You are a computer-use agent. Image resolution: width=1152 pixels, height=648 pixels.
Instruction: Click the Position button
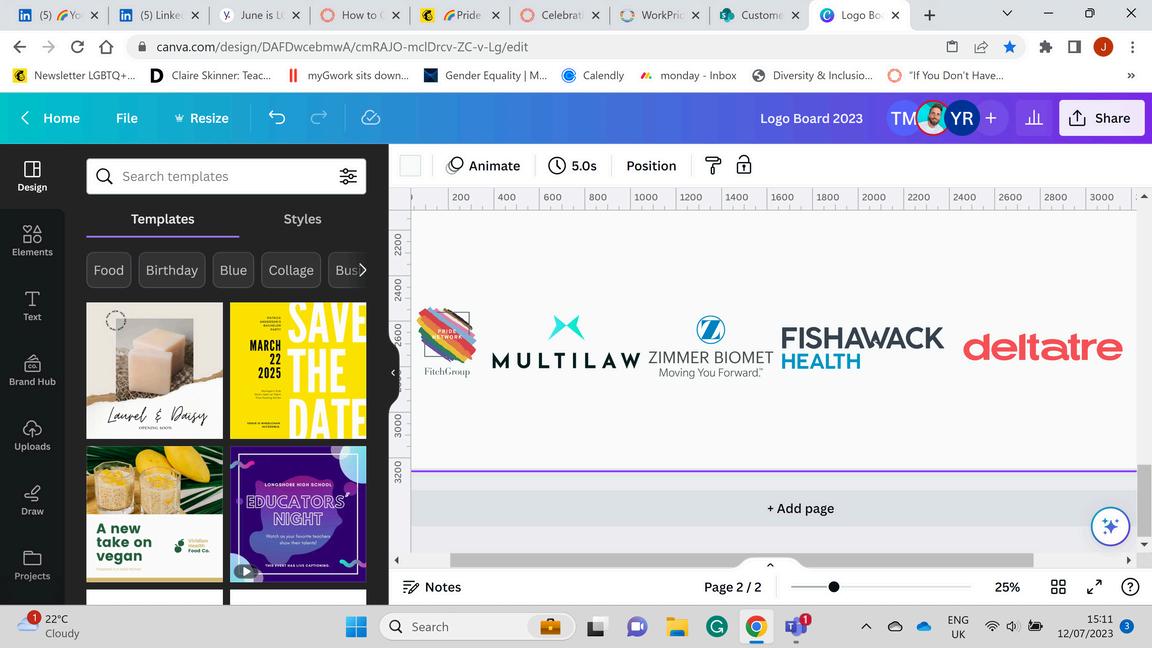[651, 165]
